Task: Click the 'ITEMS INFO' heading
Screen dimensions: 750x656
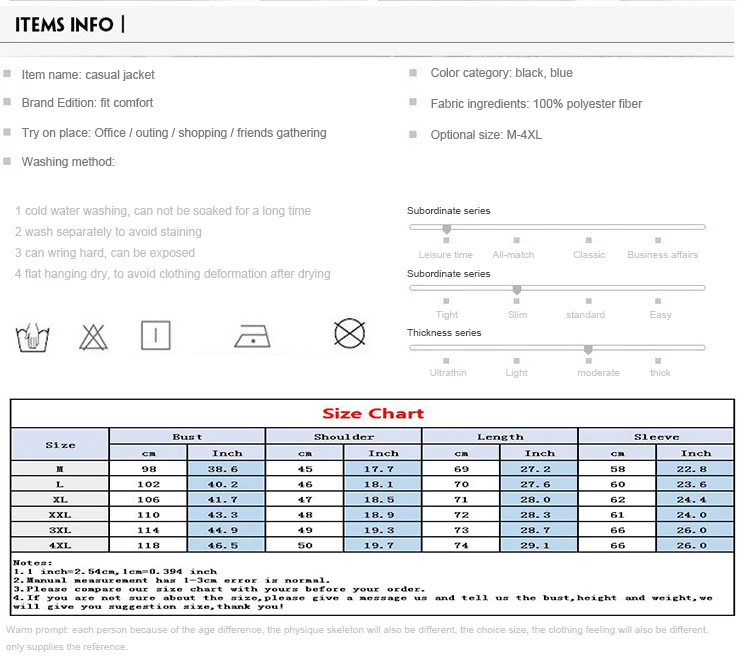Action: tap(64, 25)
